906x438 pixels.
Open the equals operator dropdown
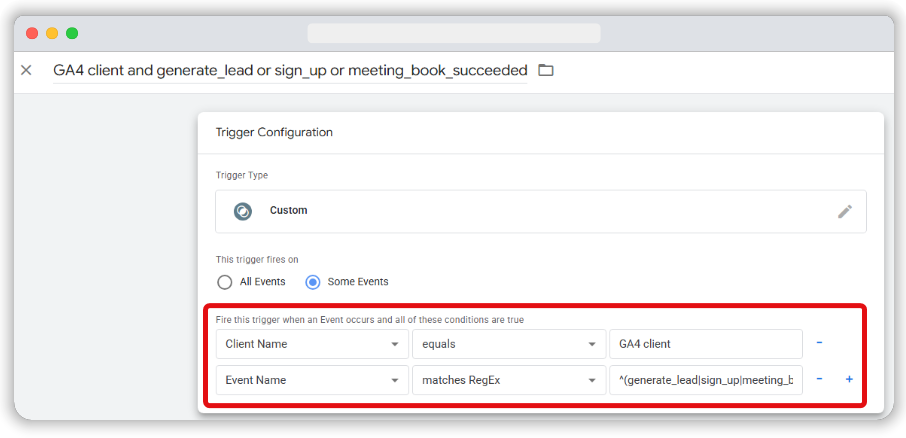tap(508, 344)
